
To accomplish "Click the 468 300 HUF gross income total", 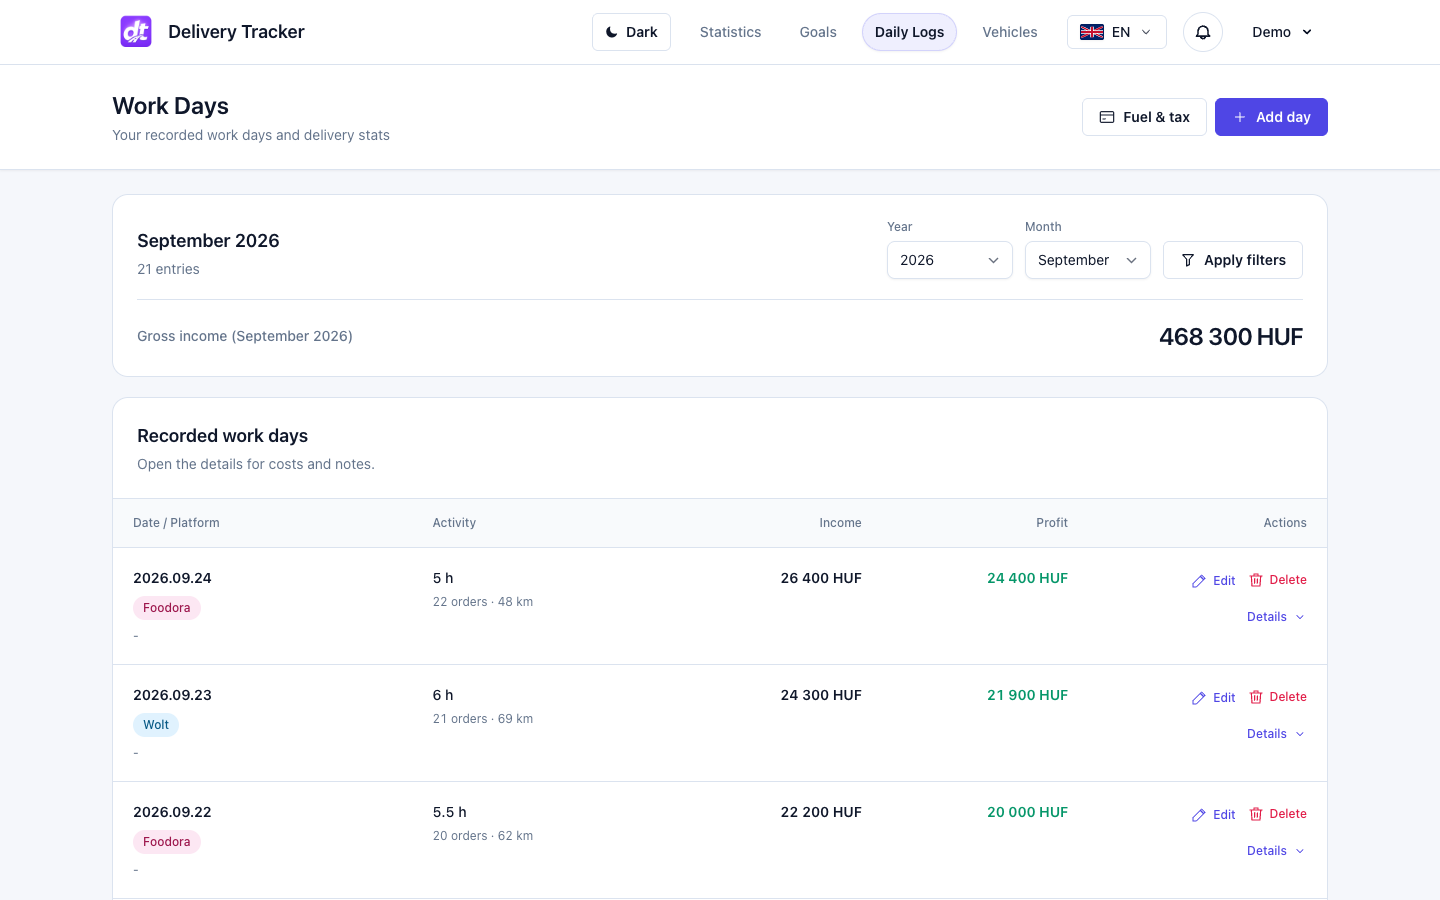I will (1231, 337).
